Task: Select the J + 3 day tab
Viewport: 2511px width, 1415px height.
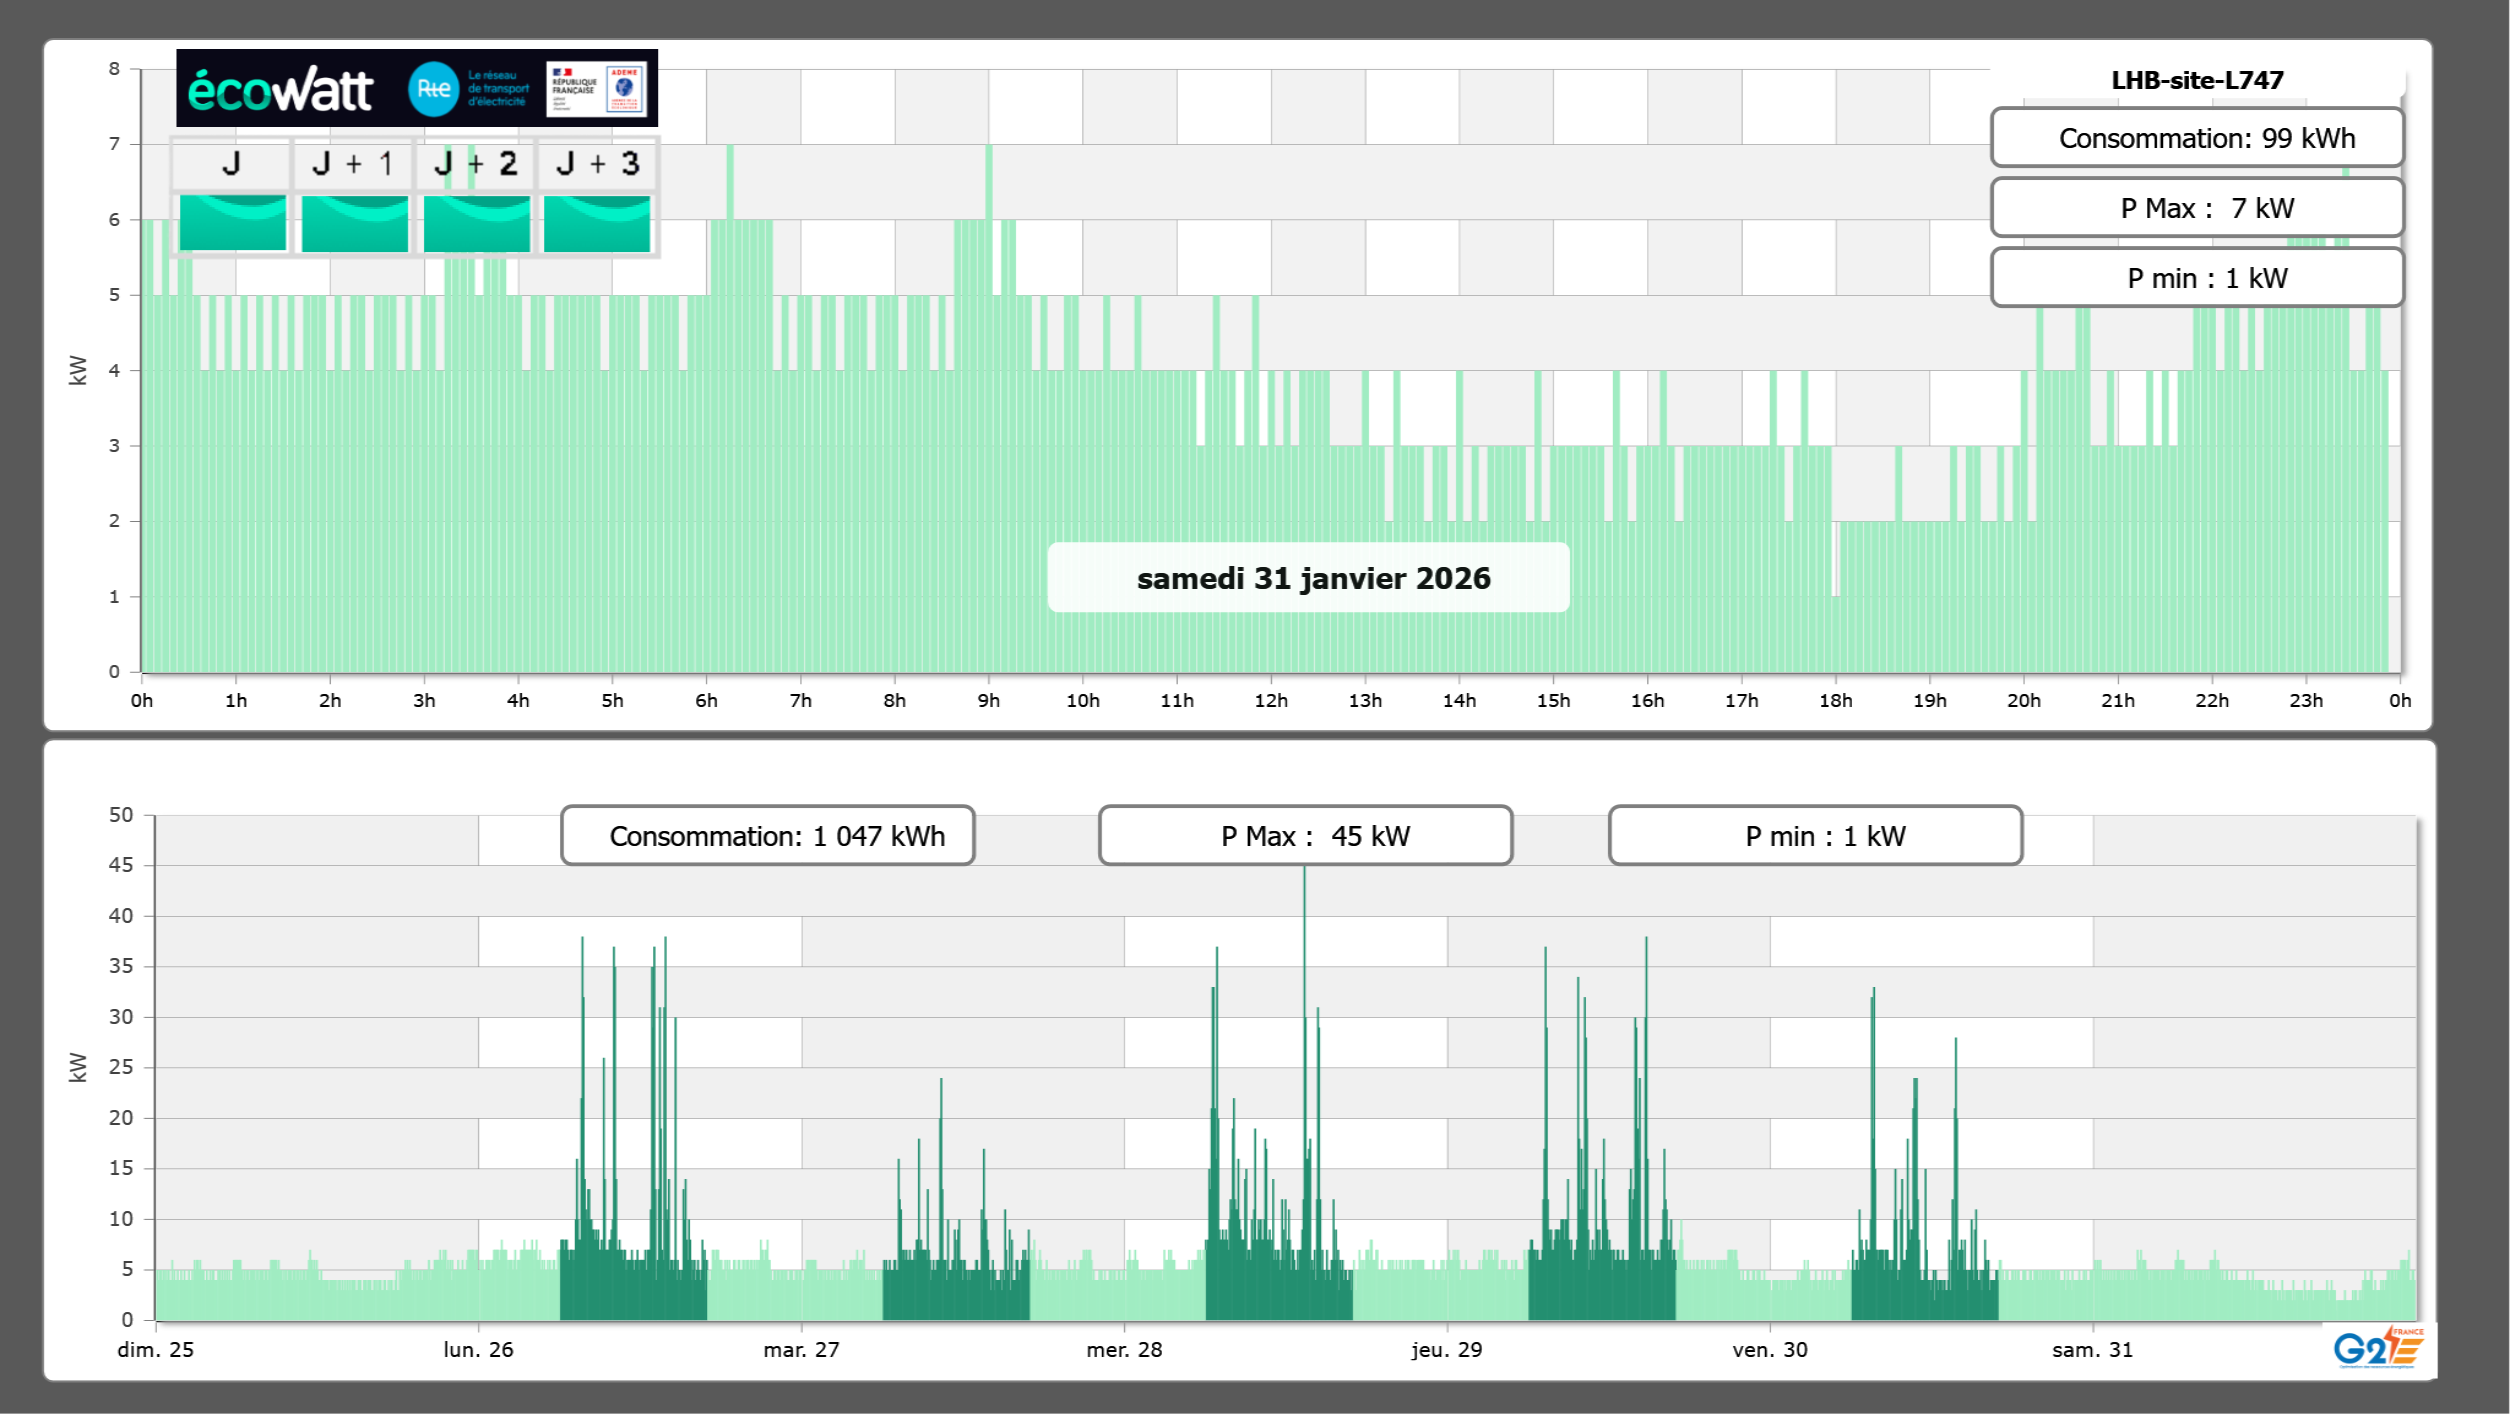Action: 597,164
